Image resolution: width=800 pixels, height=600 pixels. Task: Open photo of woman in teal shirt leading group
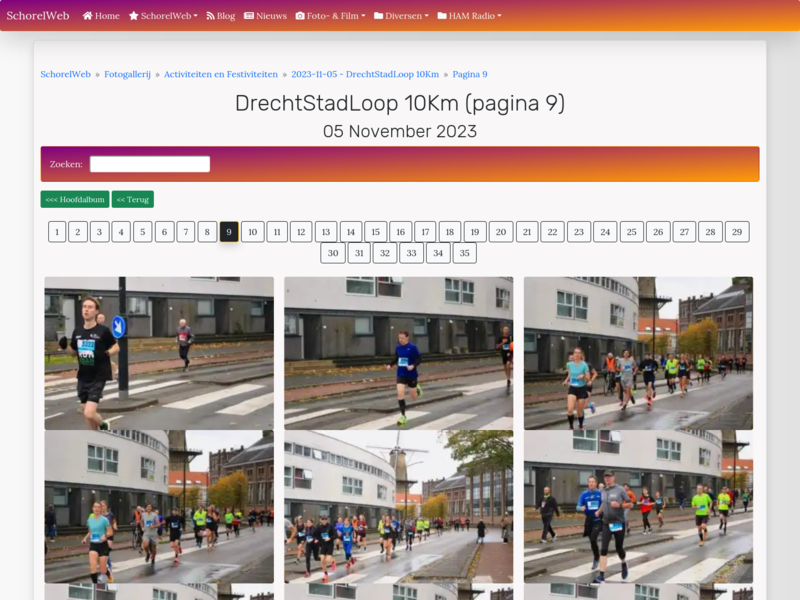[638, 353]
